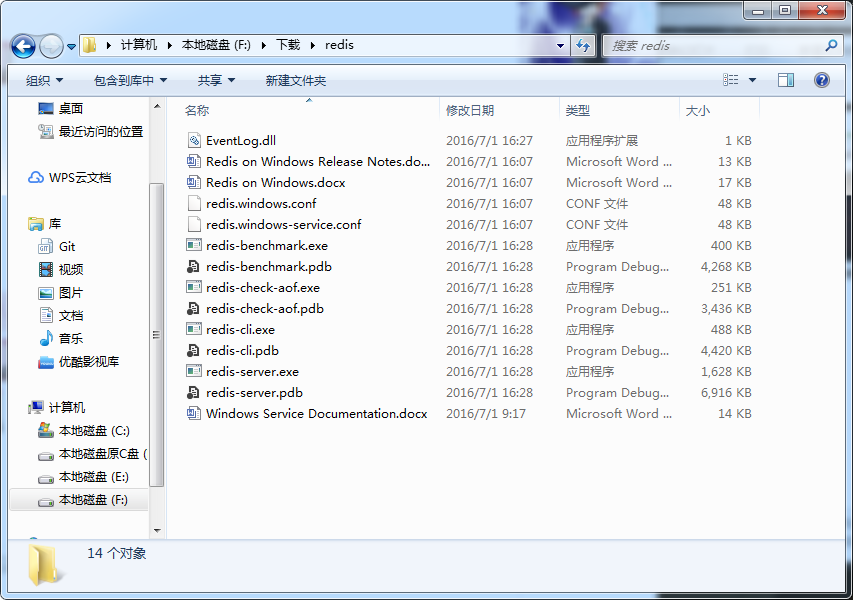Click the sidebar scrollbar thumb
Viewport: 853px width, 600px height.
tap(157, 335)
